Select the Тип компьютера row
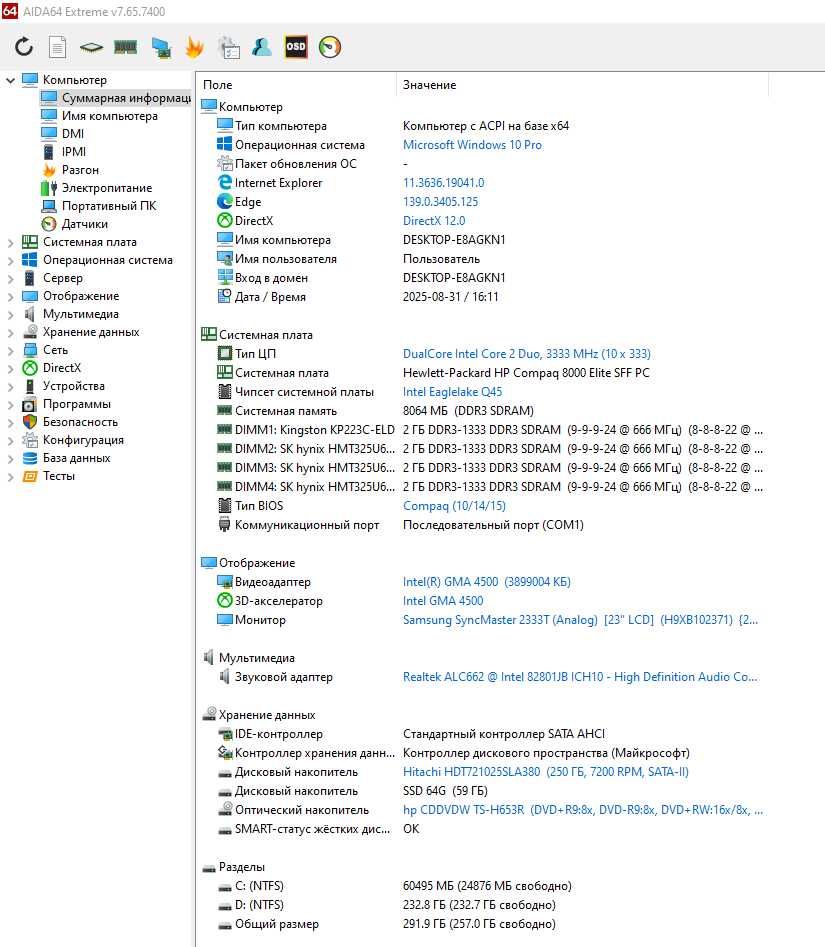Viewport: 825px width, 947px height. (x=482, y=126)
